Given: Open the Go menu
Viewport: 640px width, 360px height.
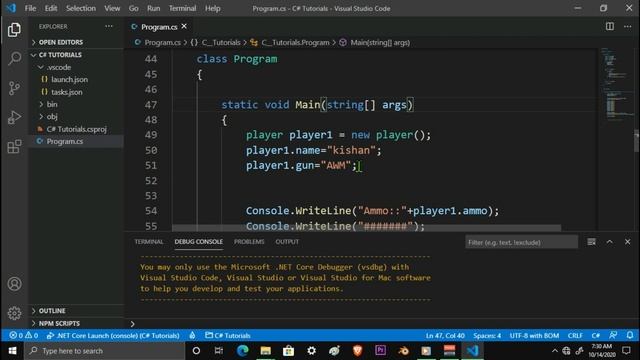Looking at the screenshot, I should point(133,8).
